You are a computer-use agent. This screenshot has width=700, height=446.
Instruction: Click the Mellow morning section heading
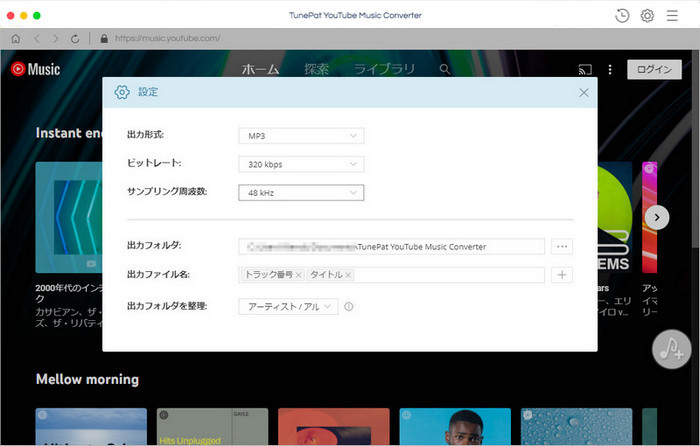(88, 379)
